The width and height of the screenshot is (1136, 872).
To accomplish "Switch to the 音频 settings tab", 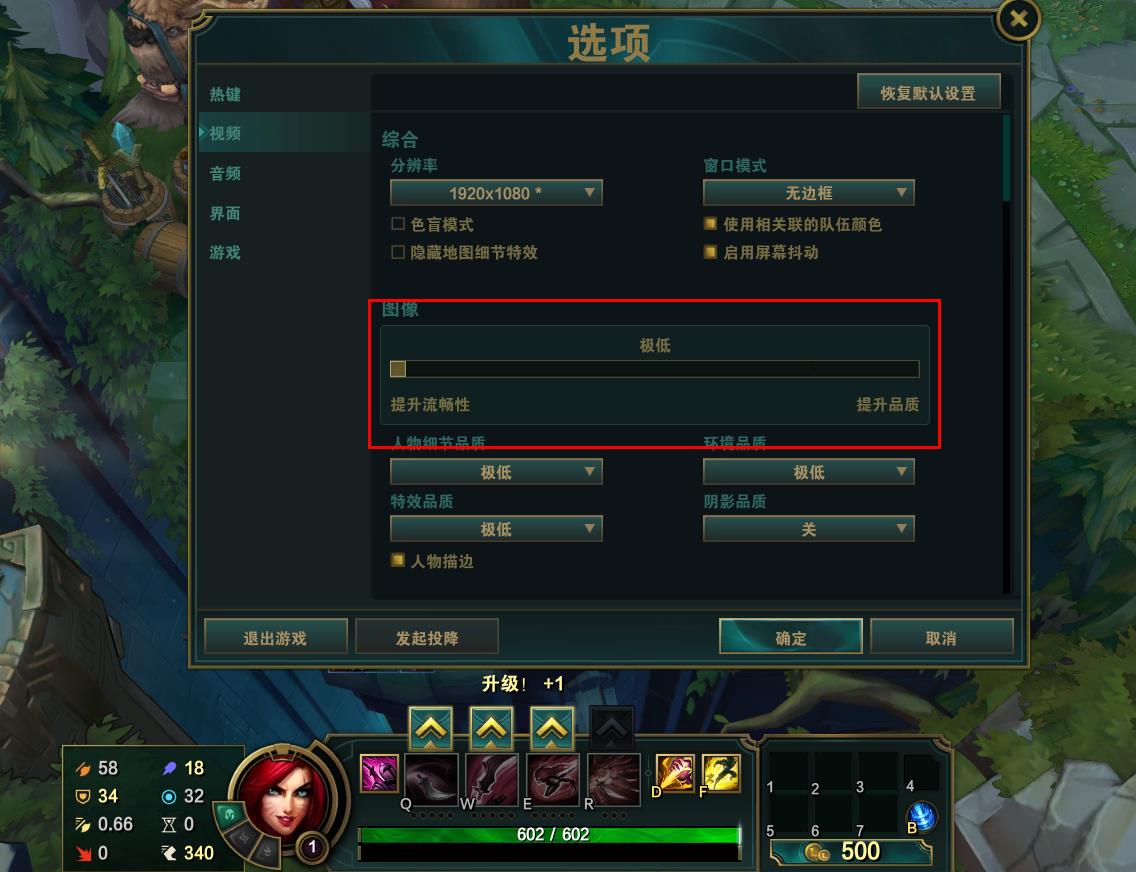I will tap(225, 173).
